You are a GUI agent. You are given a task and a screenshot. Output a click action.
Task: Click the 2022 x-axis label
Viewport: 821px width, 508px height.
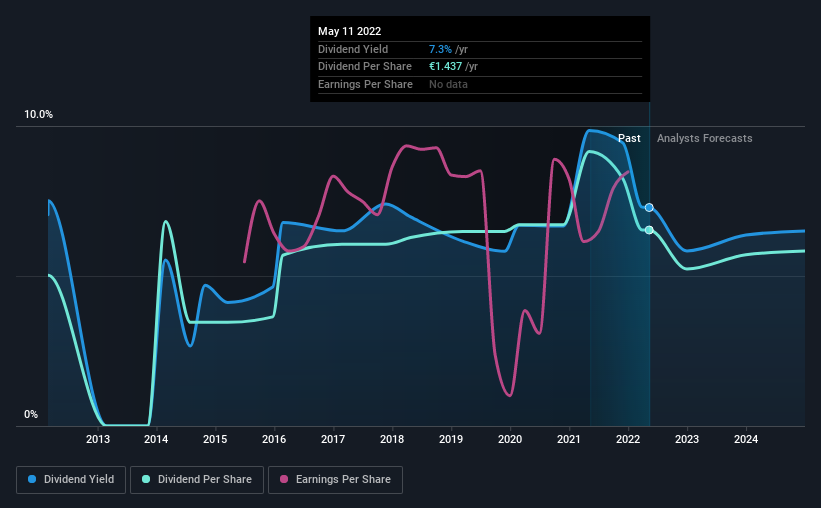pyautogui.click(x=628, y=439)
